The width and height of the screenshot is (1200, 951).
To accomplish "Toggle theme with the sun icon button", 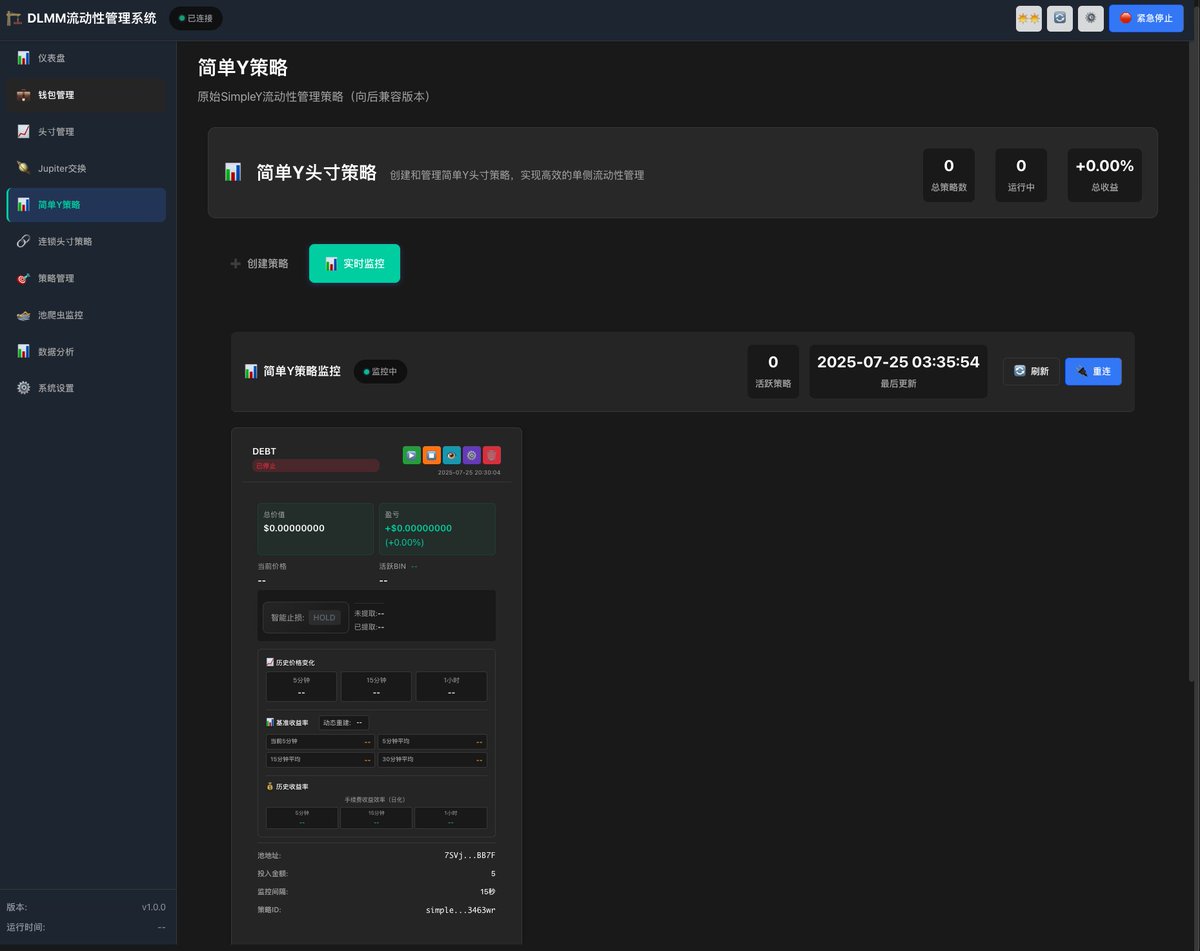I will [1028, 18].
